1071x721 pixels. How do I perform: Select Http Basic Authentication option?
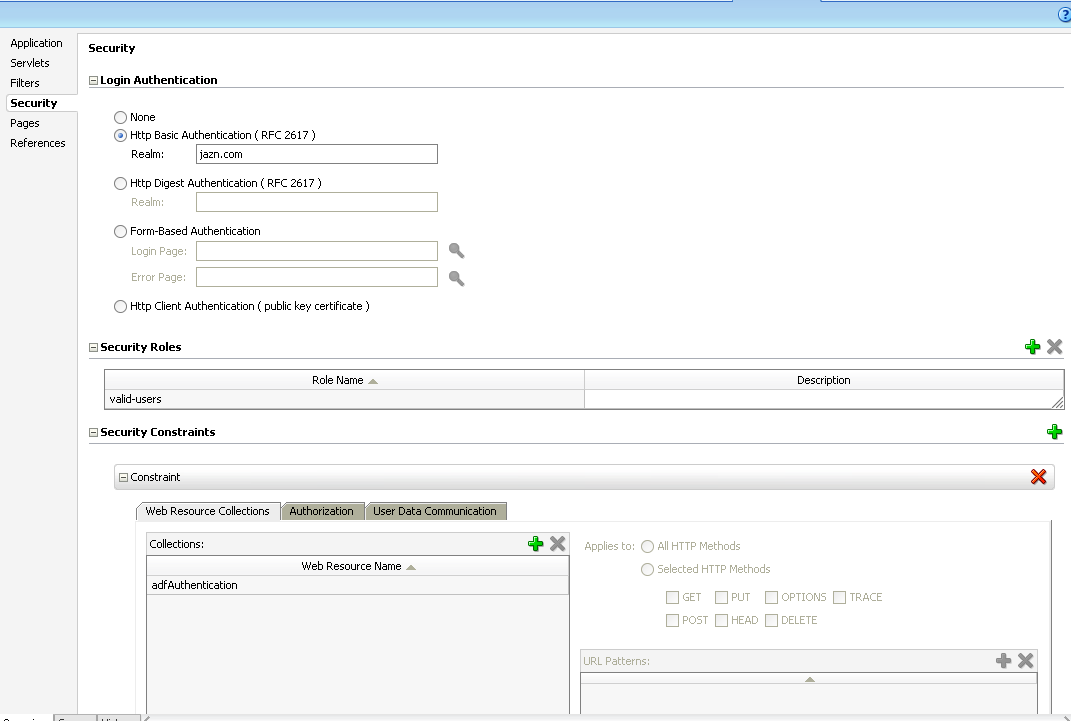(x=120, y=135)
